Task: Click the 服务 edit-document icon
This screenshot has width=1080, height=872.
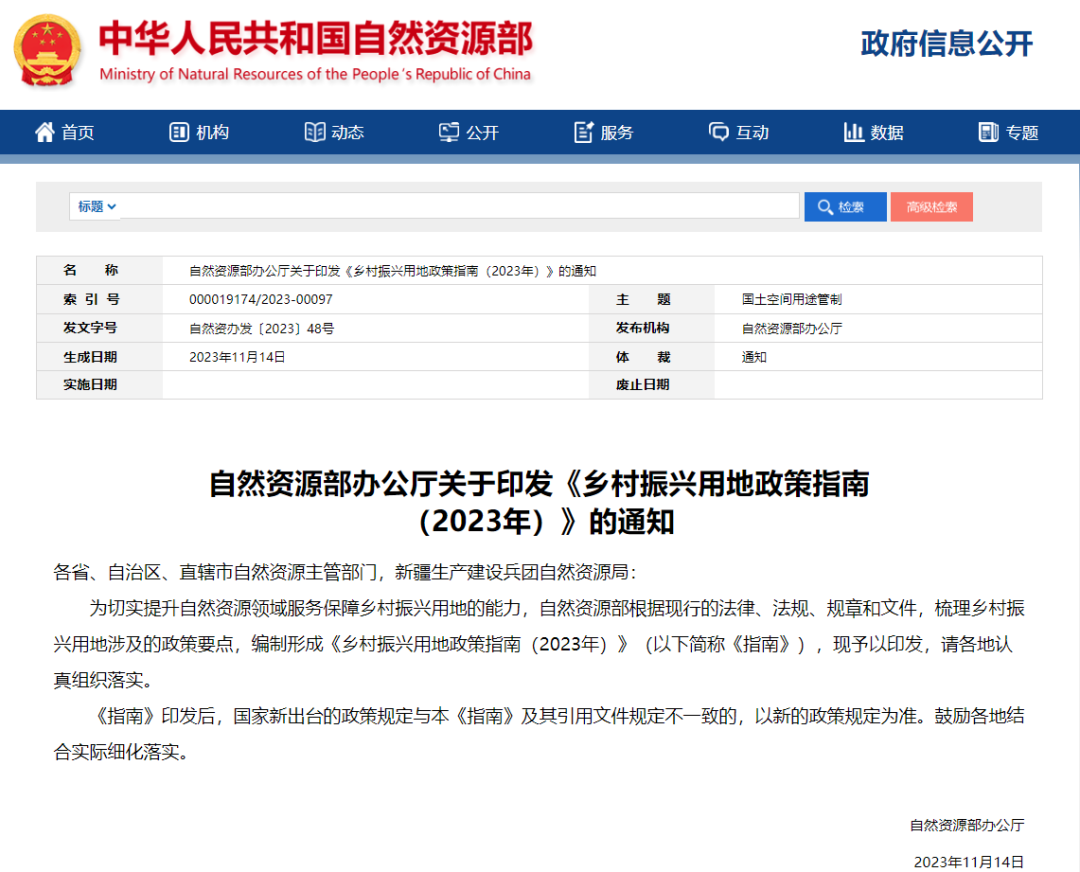Action: (x=584, y=132)
